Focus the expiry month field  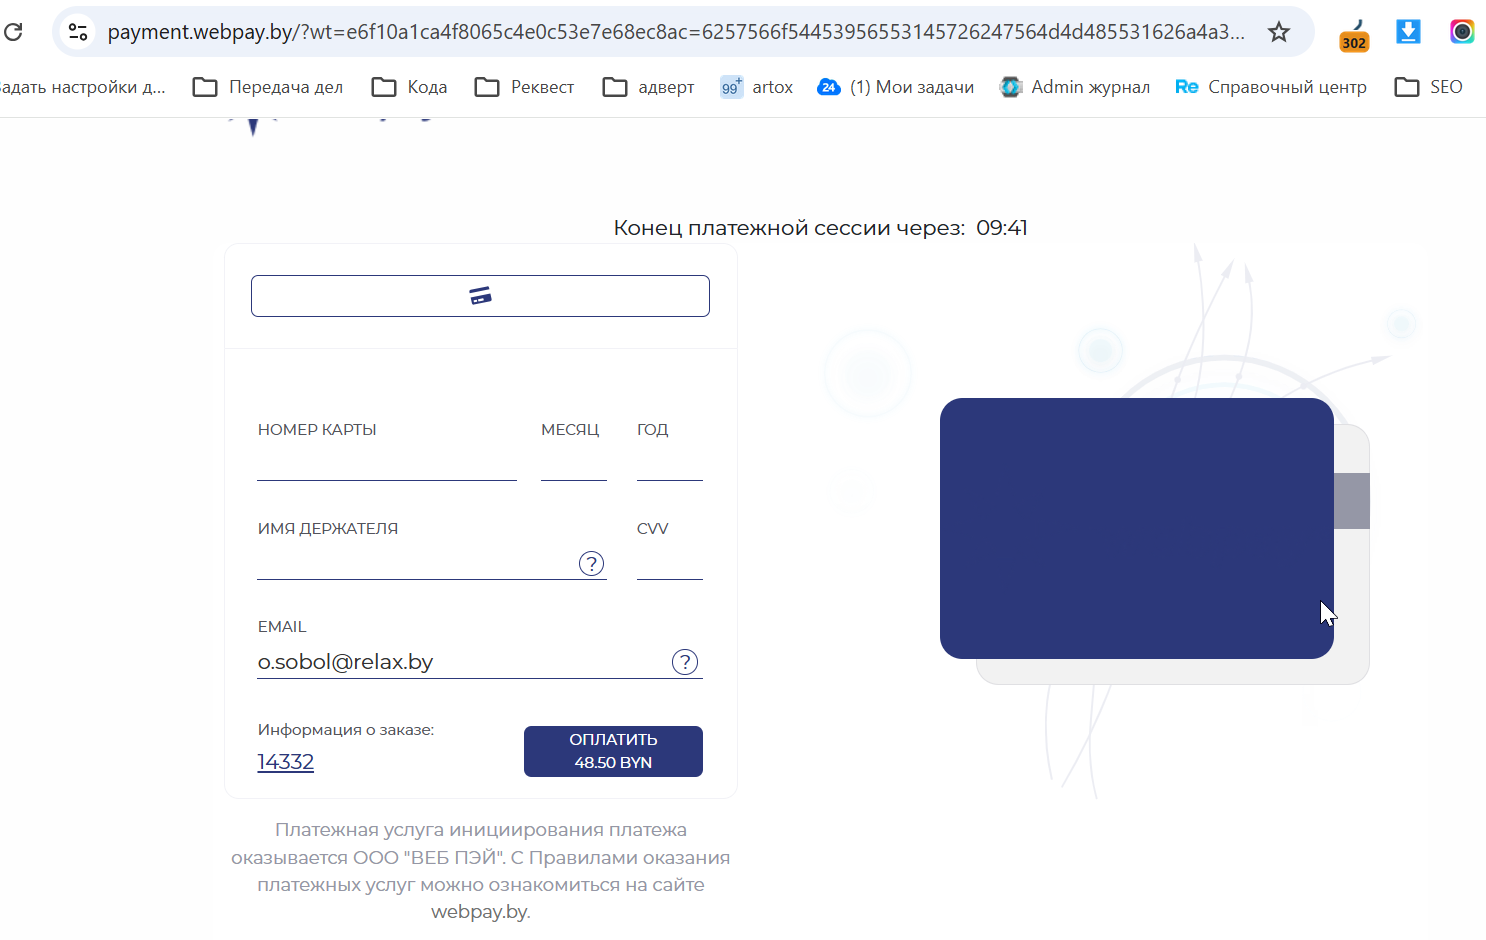[574, 464]
